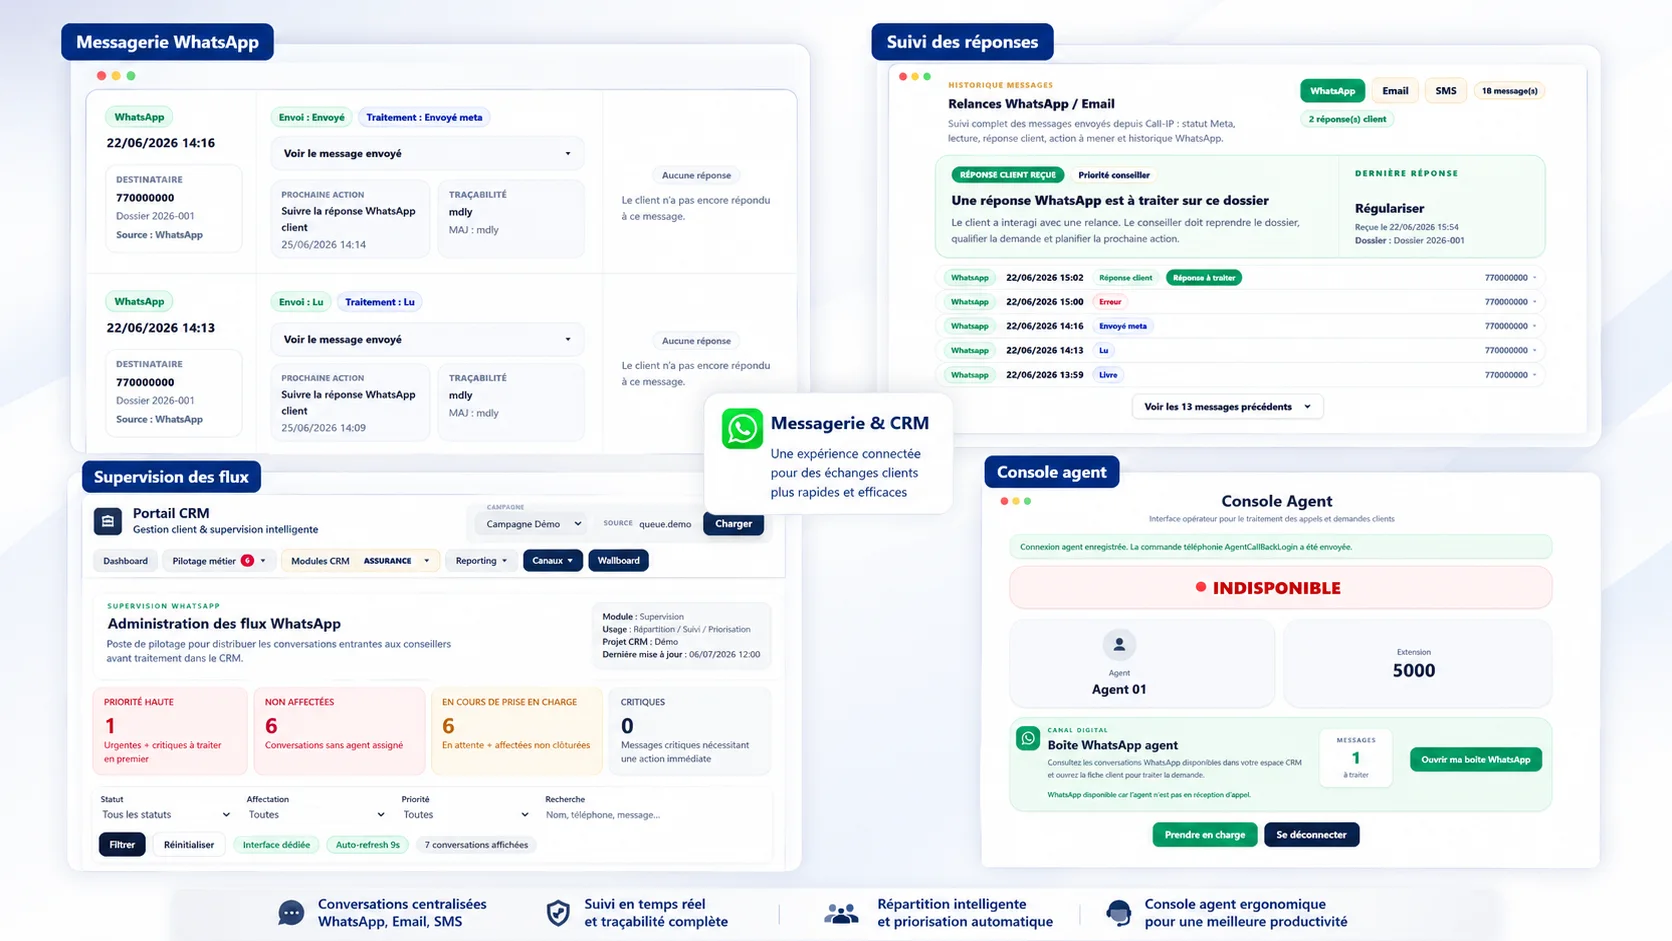Click the Traitement : Envoyé meta badge
The height and width of the screenshot is (941, 1672).
pos(424,117)
